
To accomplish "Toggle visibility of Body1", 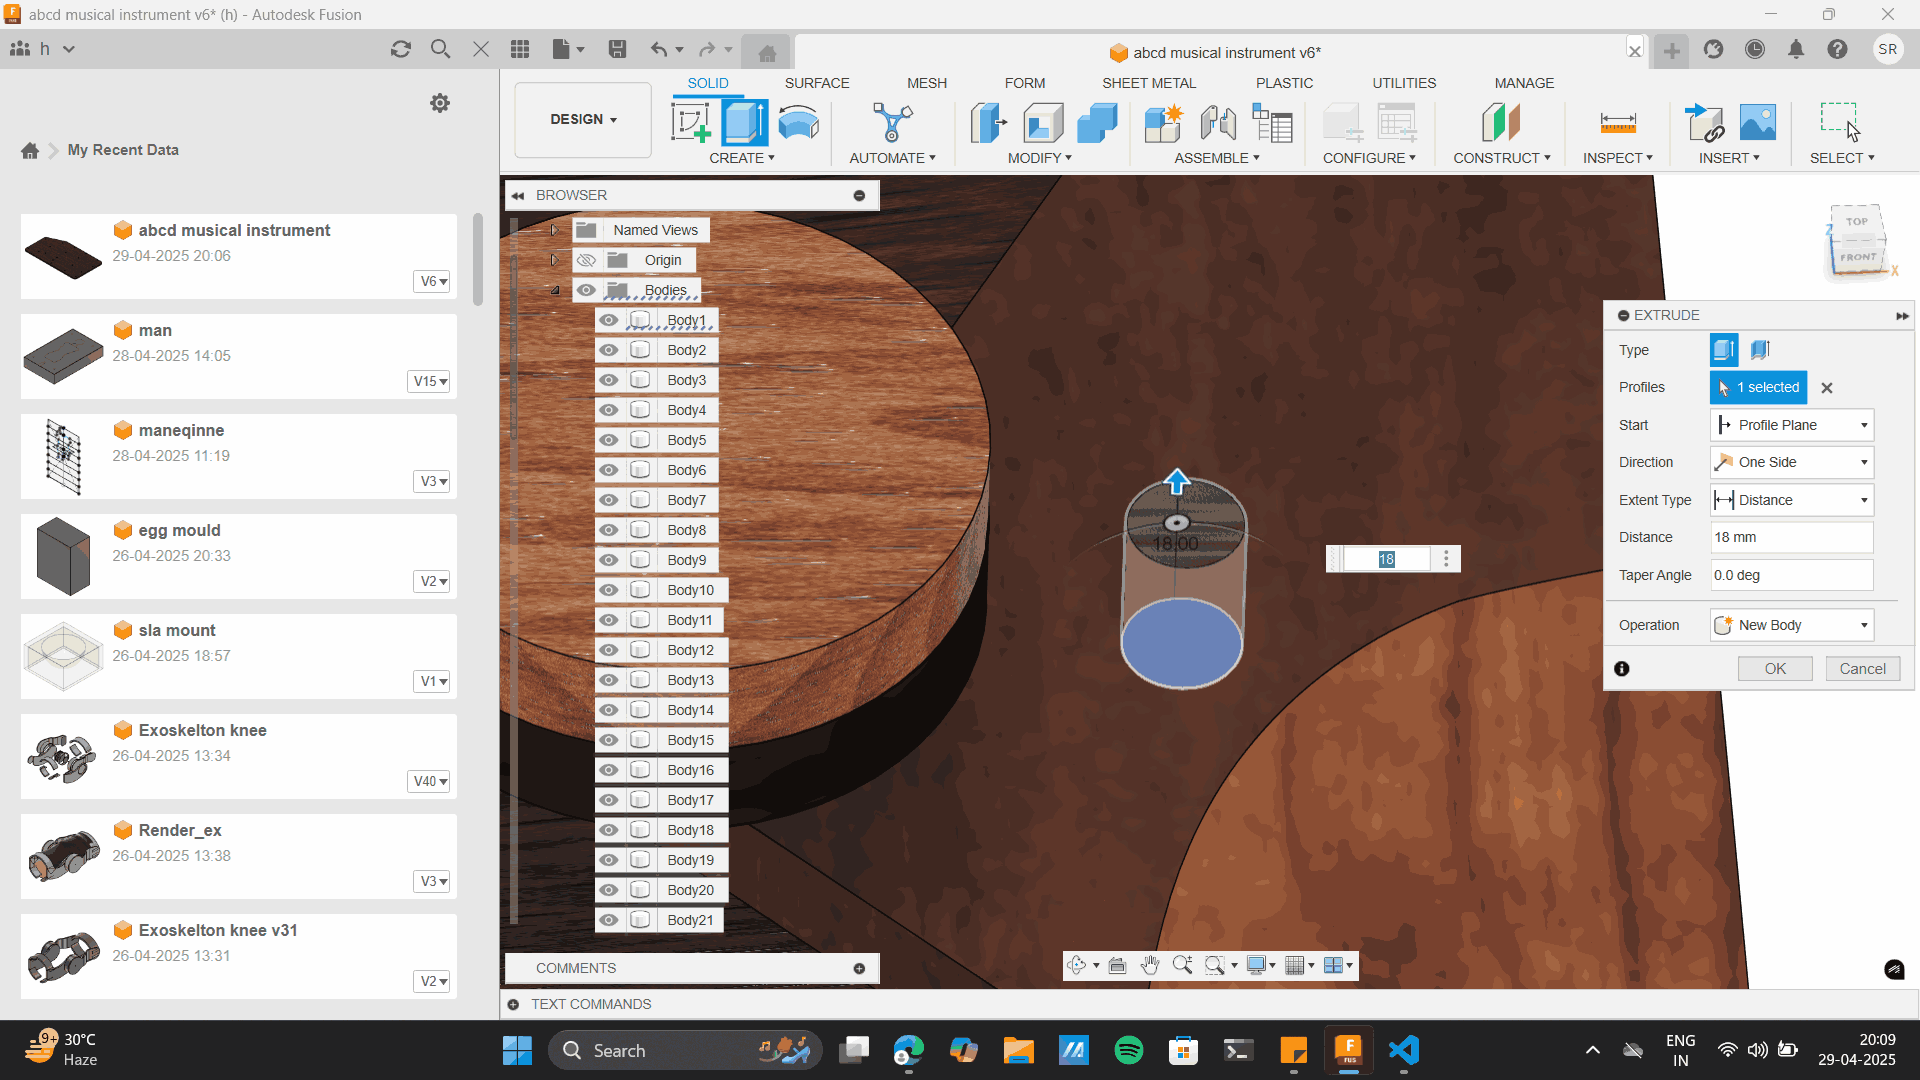I will (x=608, y=320).
